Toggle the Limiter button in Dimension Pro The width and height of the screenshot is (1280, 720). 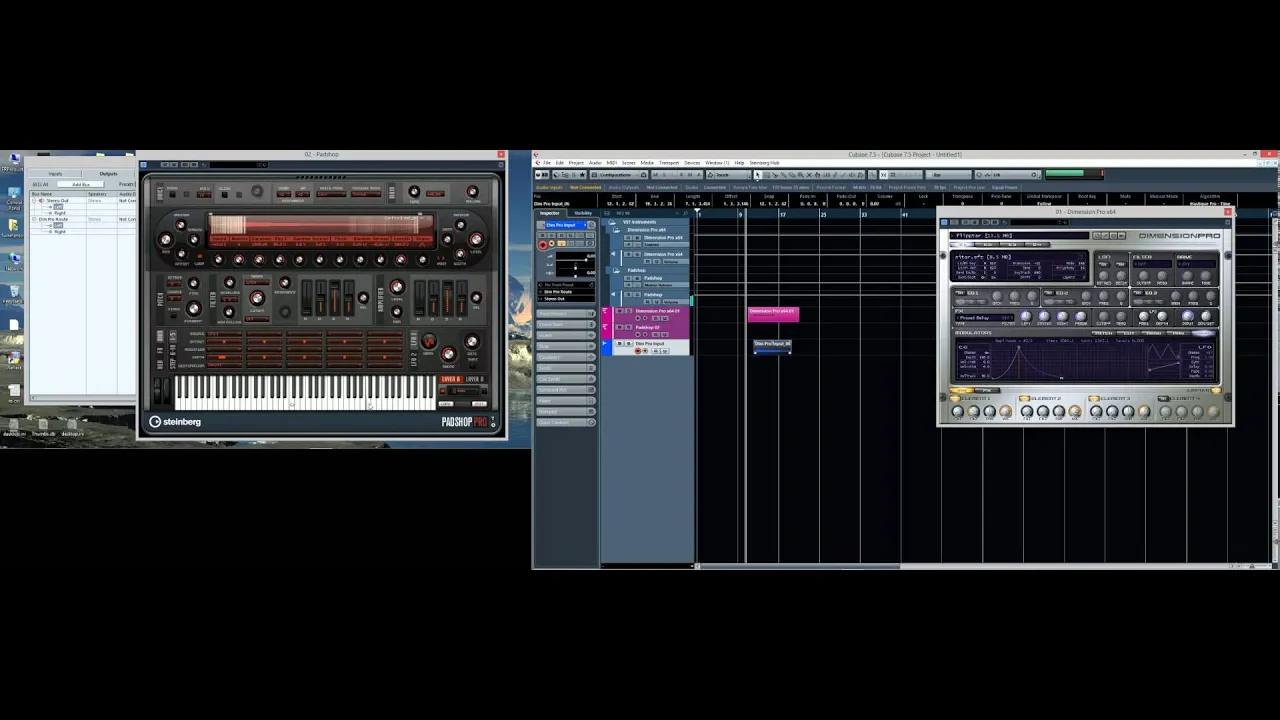tap(1216, 390)
